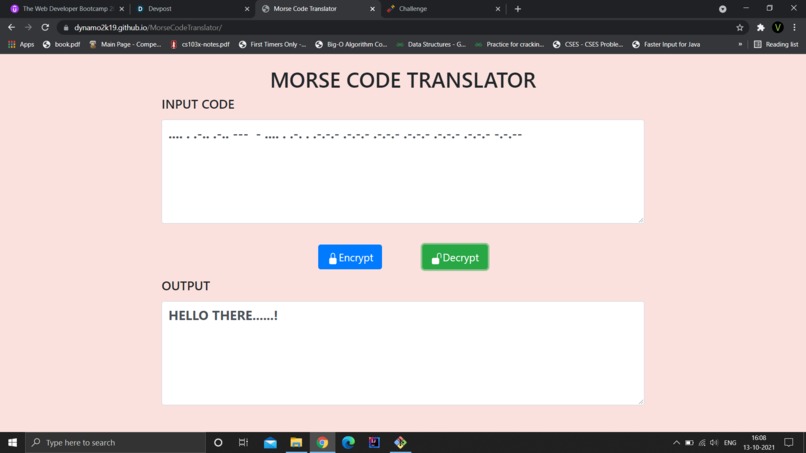The width and height of the screenshot is (806, 453).
Task: Expand the hidden bookmarks chevron
Action: pyautogui.click(x=740, y=44)
